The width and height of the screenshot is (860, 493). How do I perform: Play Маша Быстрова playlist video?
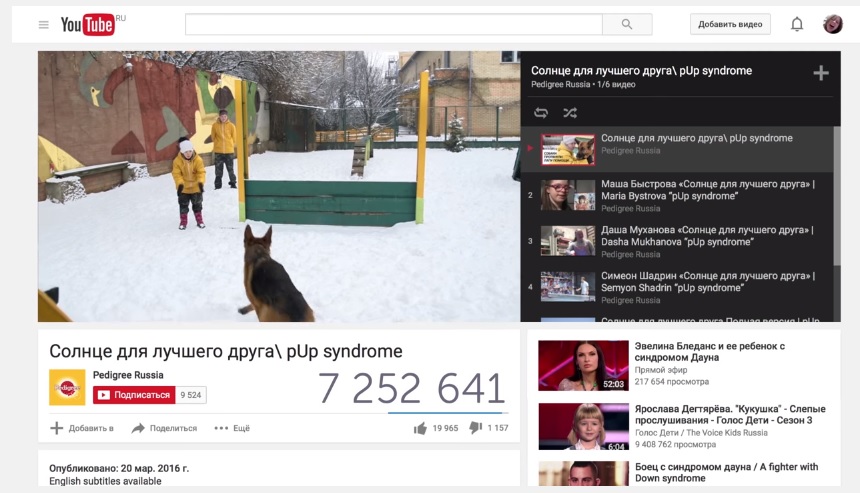pos(677,195)
